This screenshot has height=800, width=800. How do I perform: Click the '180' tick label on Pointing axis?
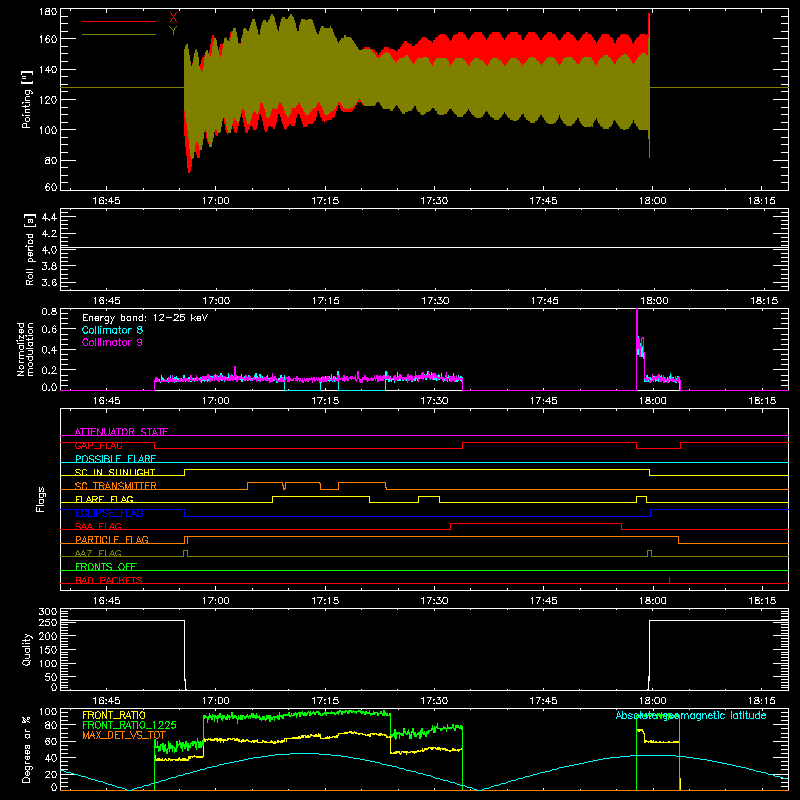tap(48, 11)
